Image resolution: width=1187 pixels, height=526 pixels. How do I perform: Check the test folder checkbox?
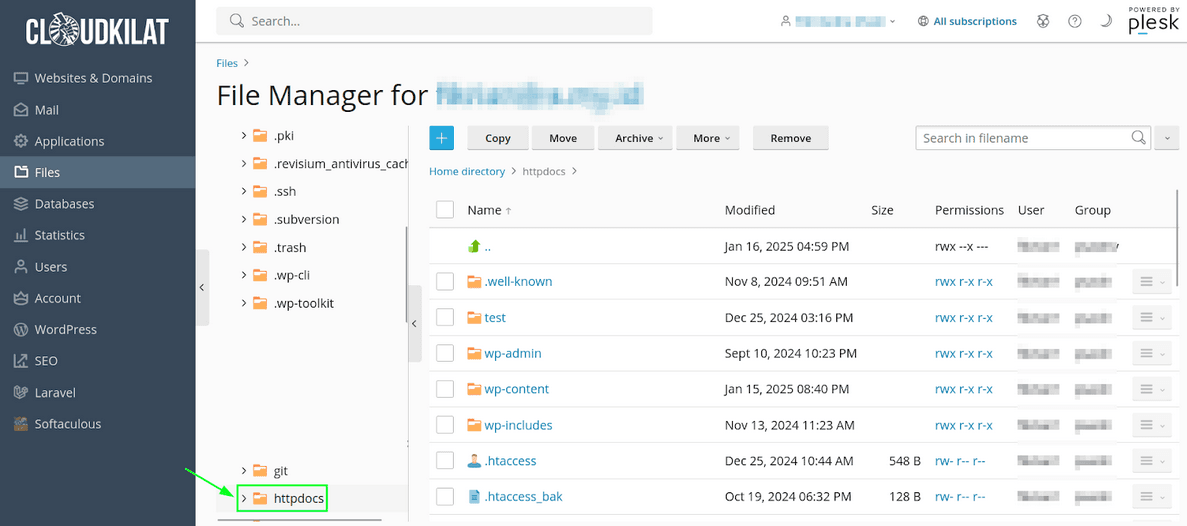[x=445, y=318]
